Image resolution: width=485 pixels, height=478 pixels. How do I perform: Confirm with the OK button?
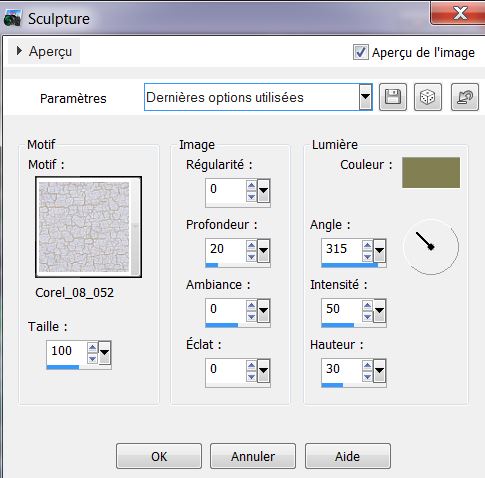159,456
